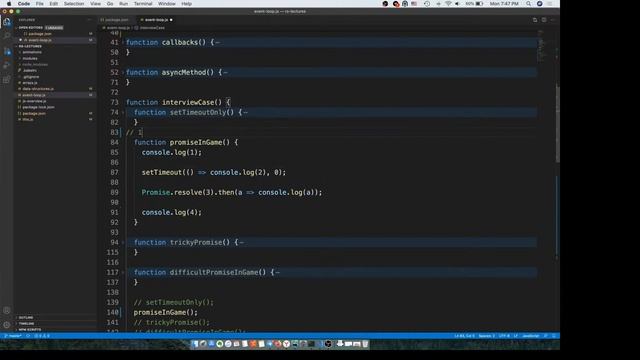Click the Finder icon in the Dock

click(x=195, y=344)
